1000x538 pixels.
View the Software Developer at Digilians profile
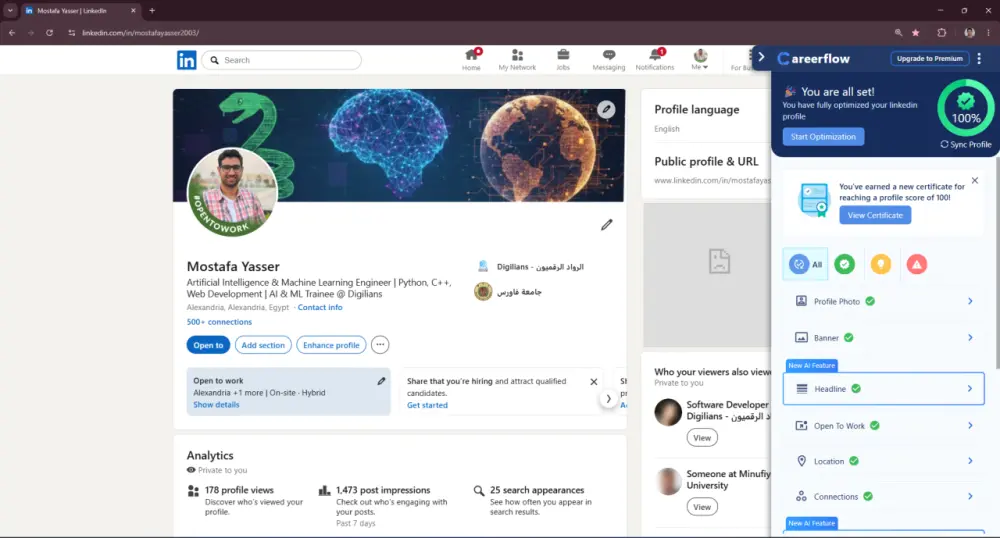click(x=702, y=438)
